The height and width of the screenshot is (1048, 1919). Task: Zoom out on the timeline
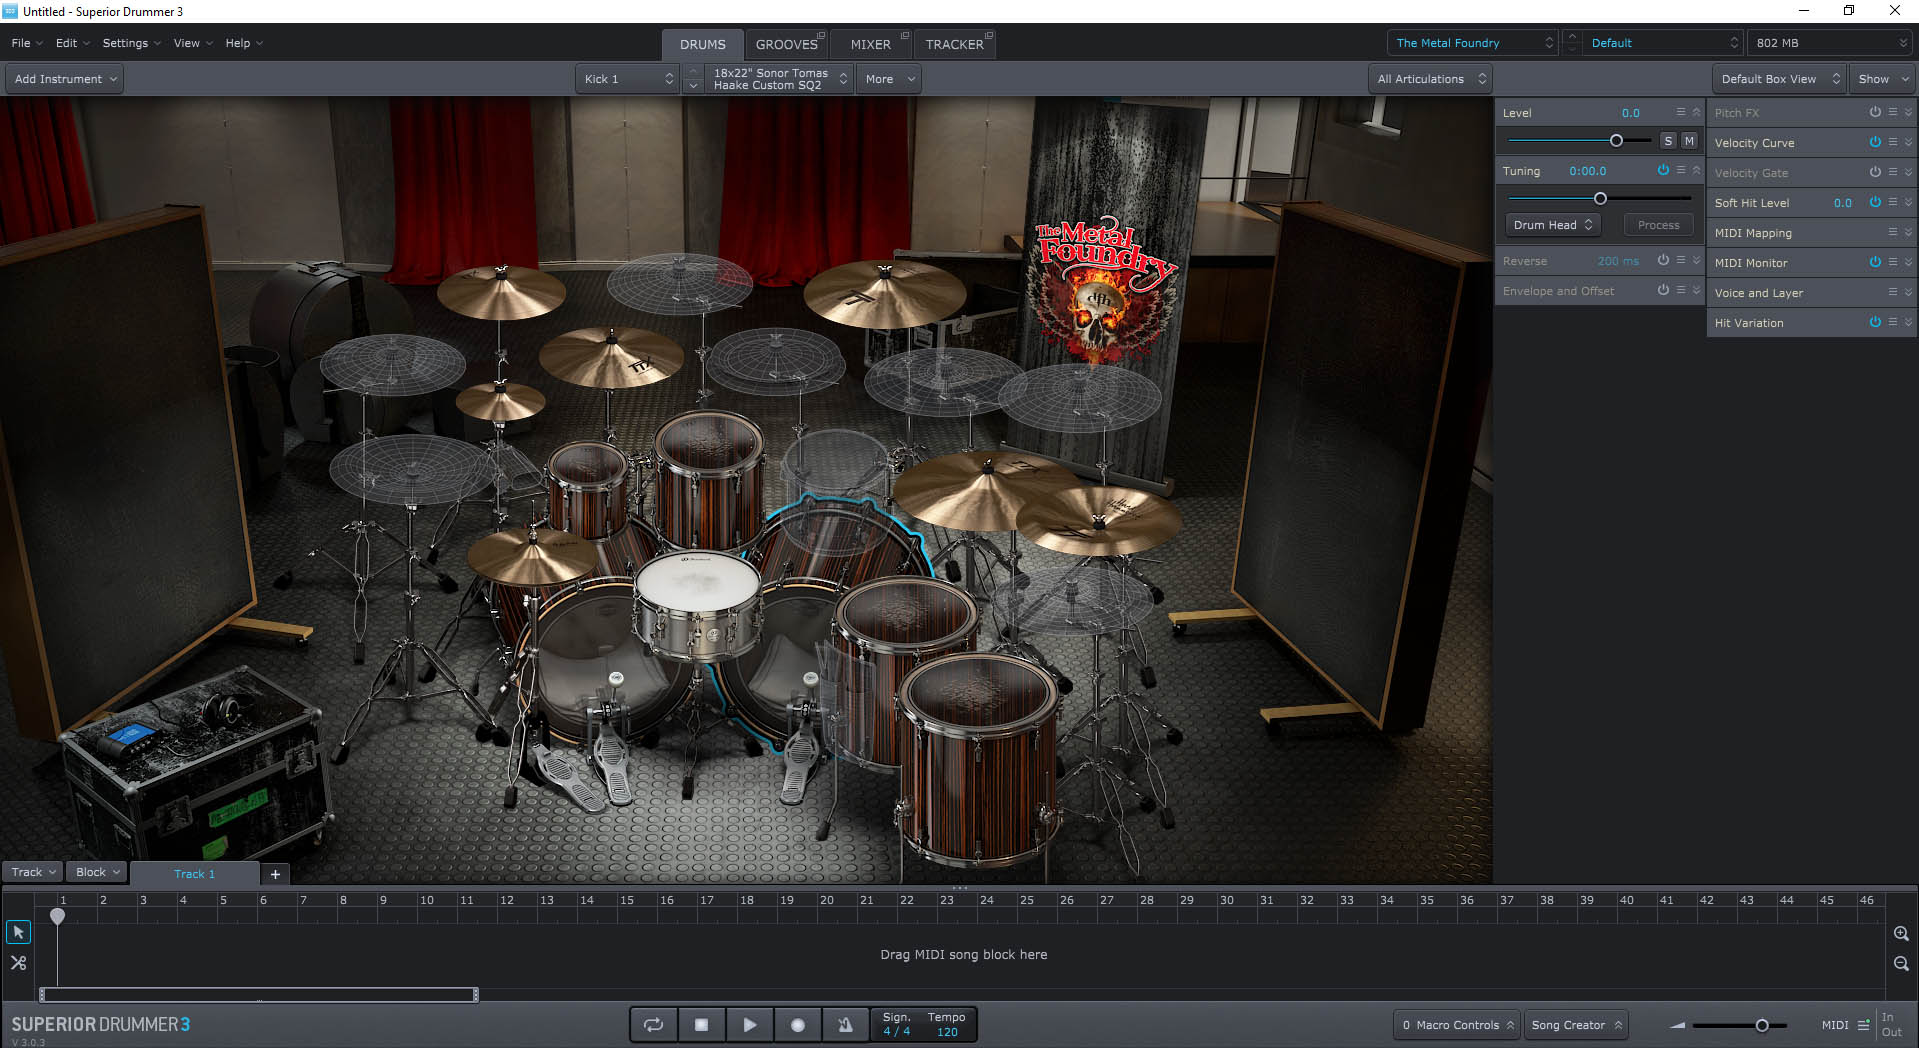click(x=1901, y=964)
